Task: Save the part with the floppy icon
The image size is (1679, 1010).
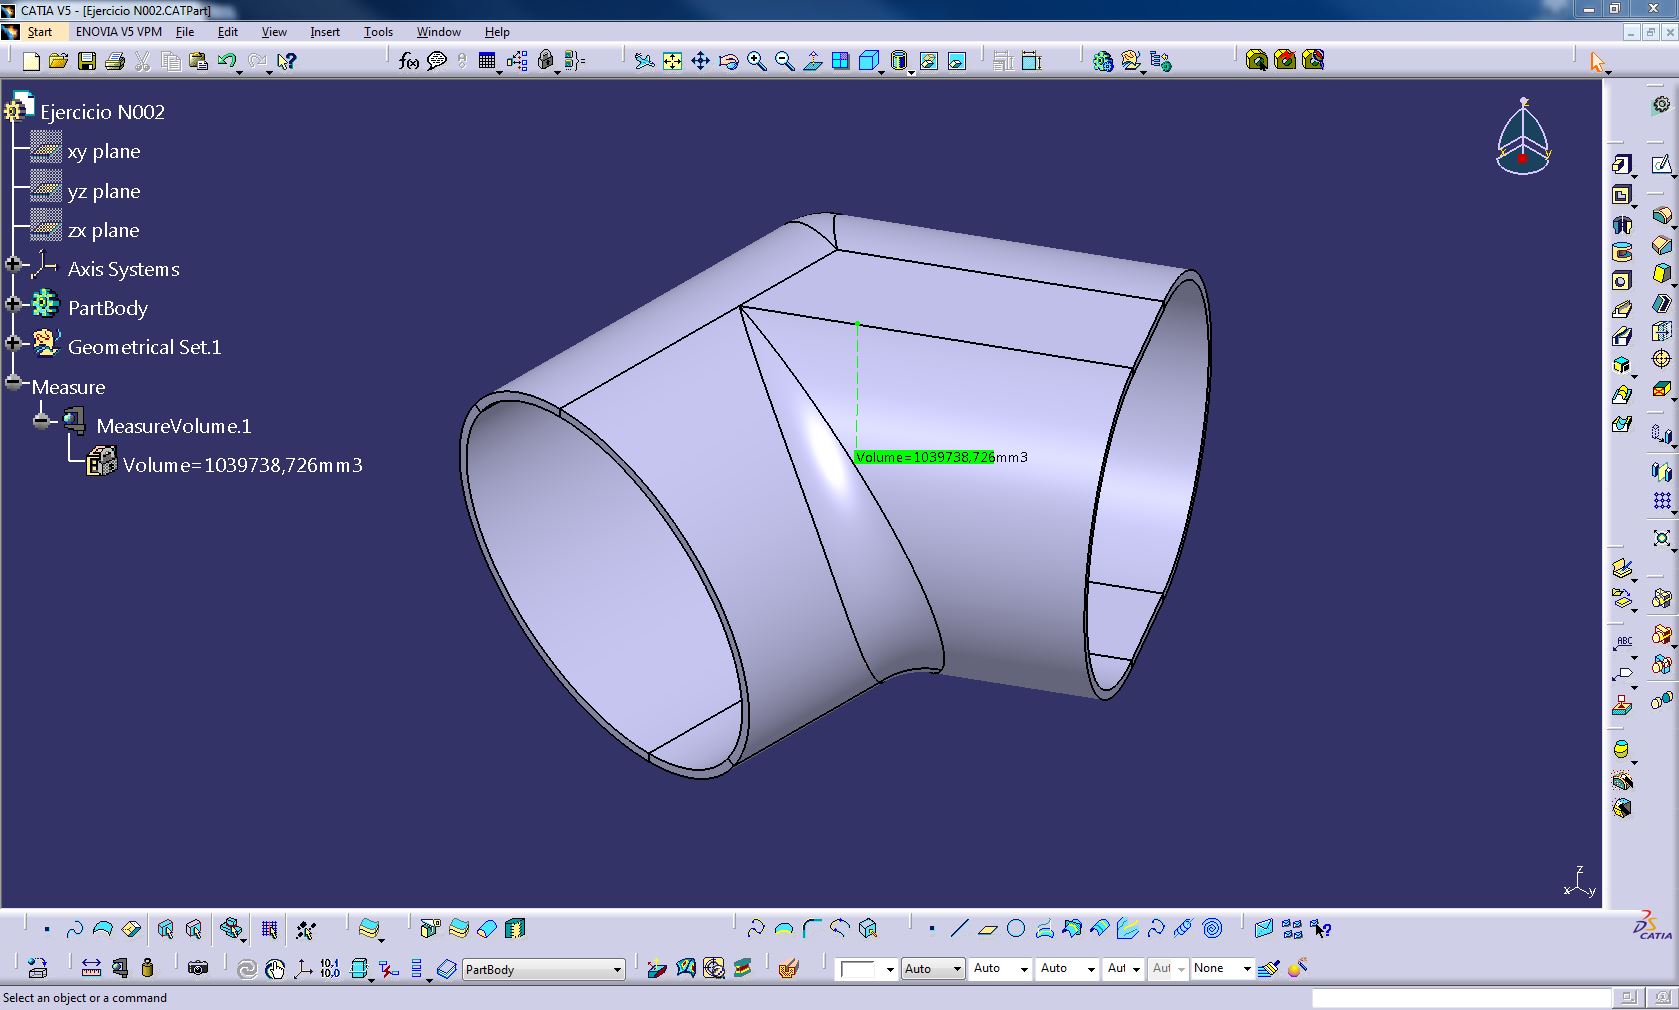Action: point(87,61)
